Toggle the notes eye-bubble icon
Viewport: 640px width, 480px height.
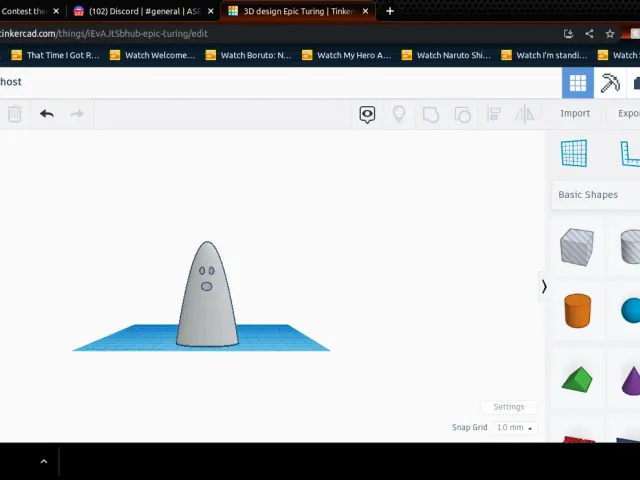367,114
